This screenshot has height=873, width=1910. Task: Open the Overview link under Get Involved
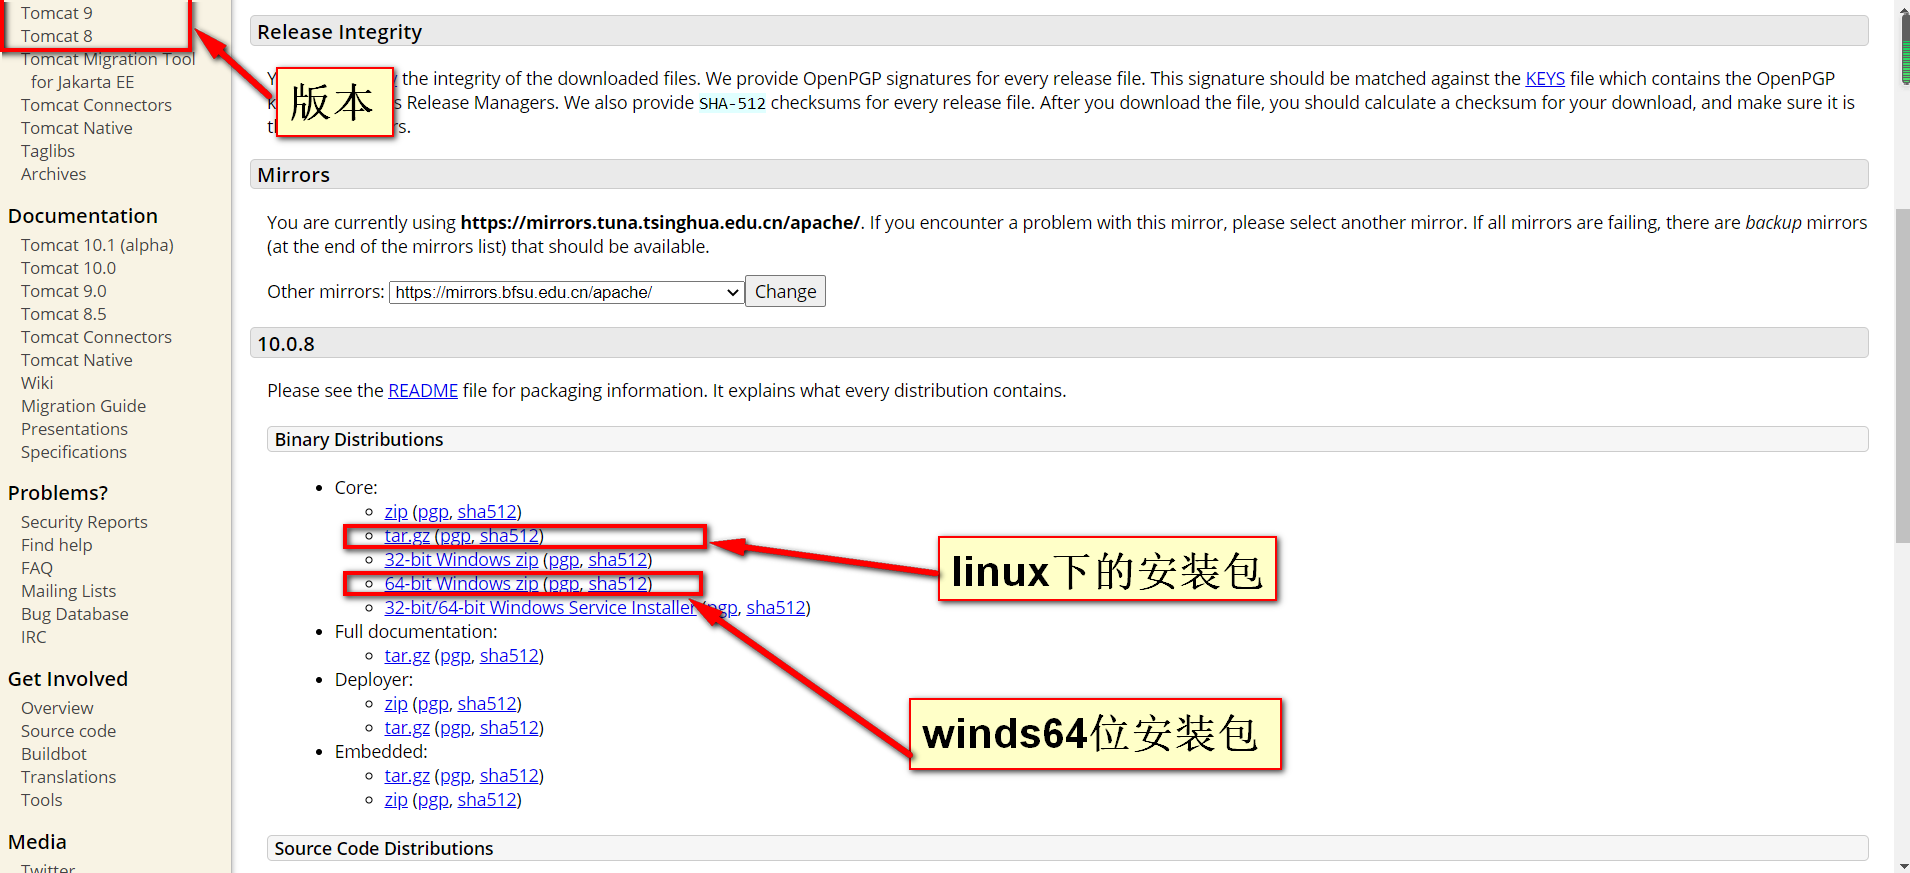[57, 708]
